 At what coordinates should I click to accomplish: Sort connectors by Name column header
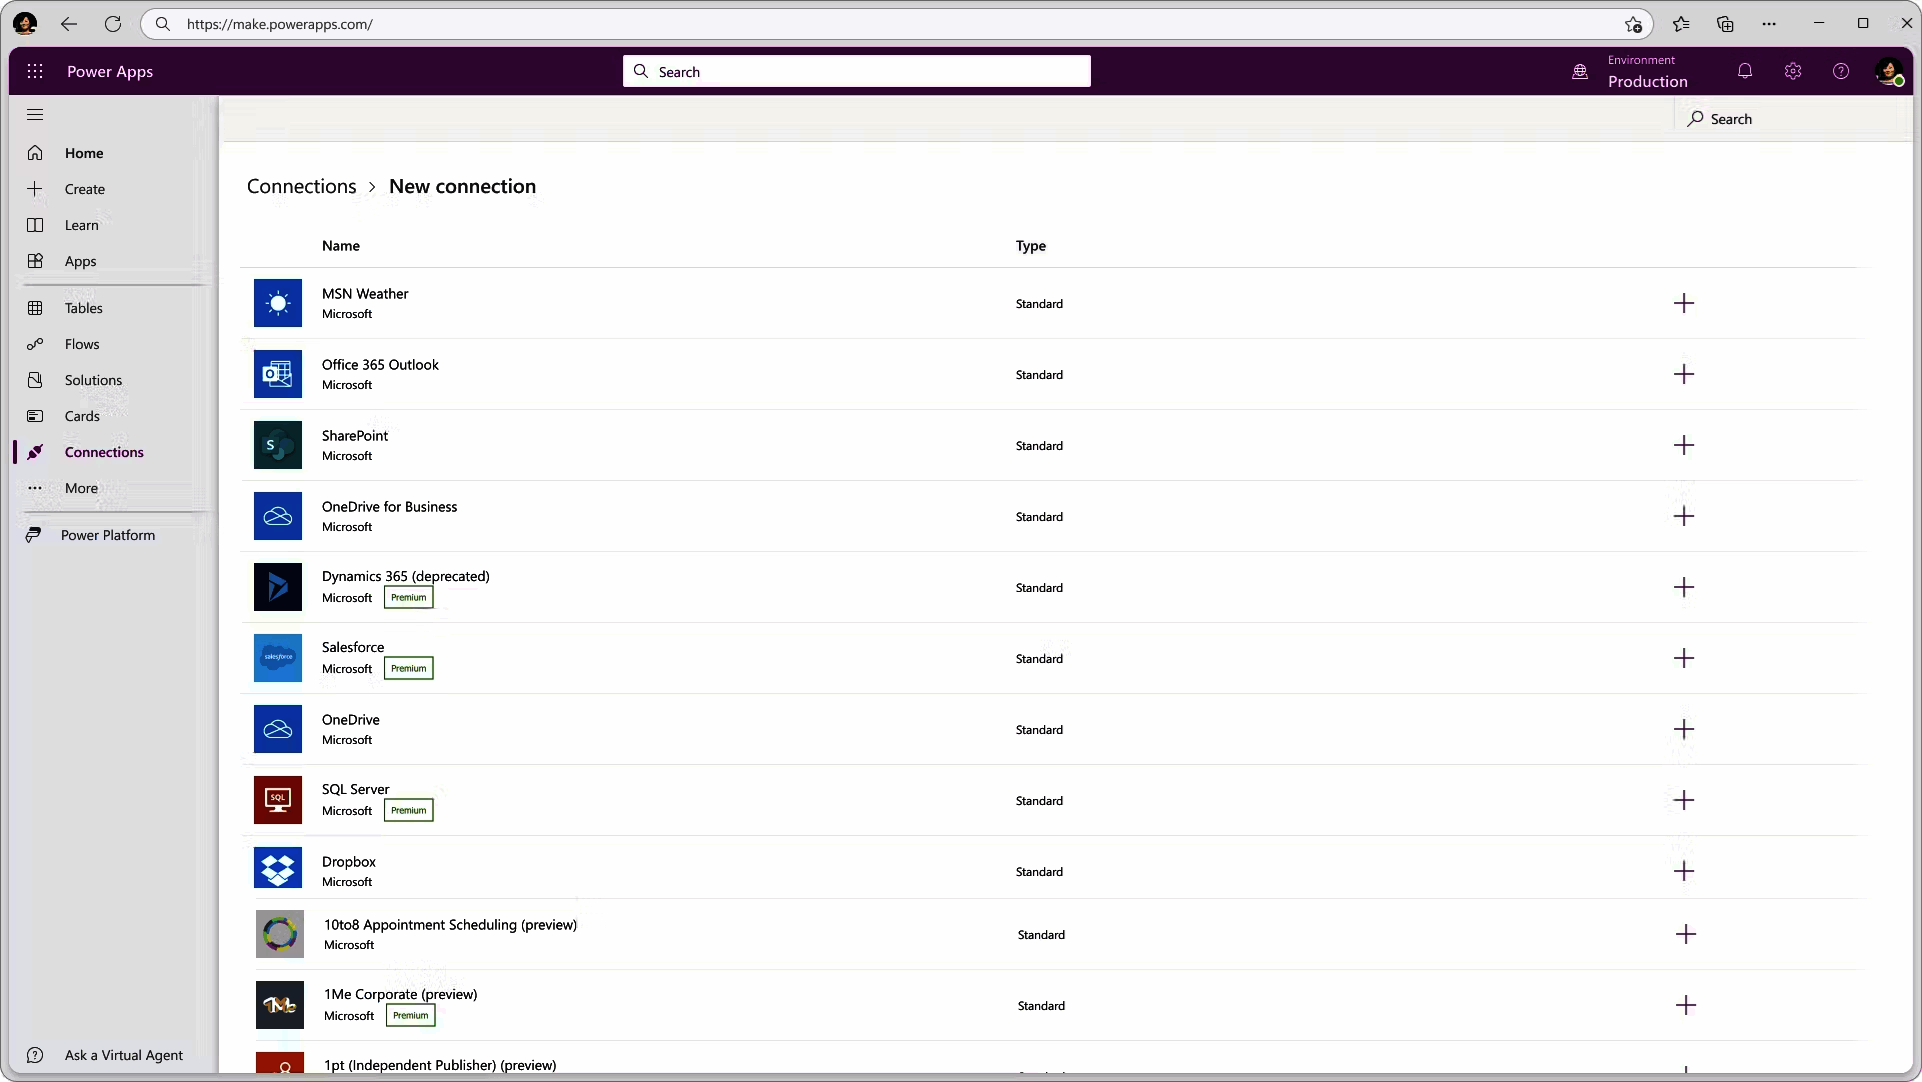click(x=341, y=246)
